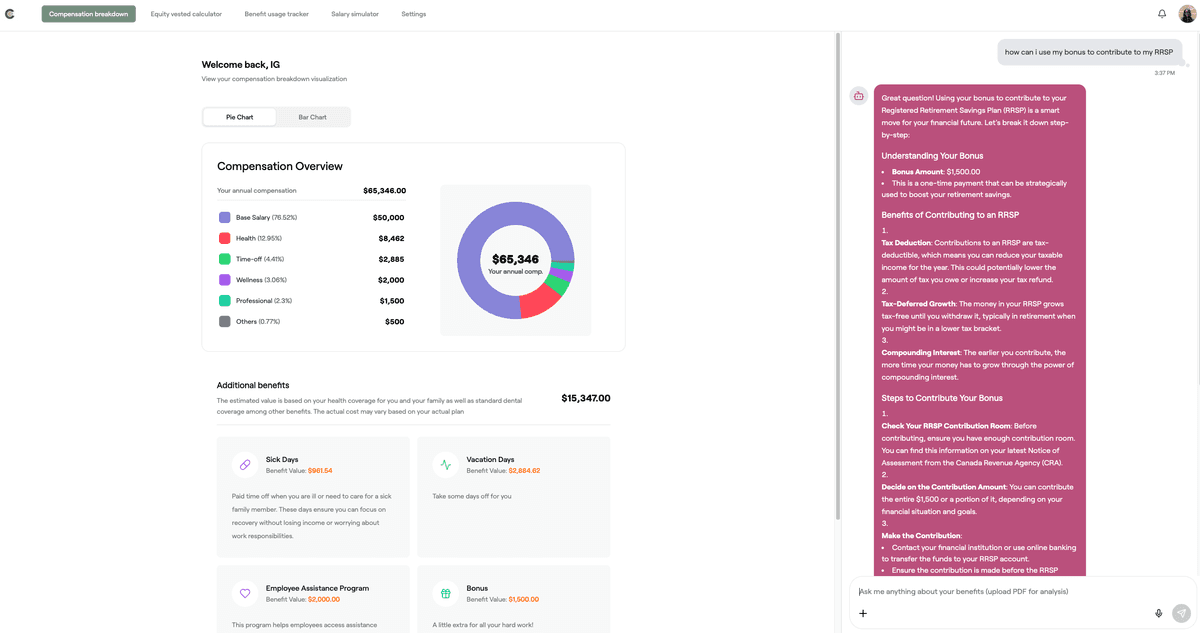The width and height of the screenshot is (1200, 633).
Task: Click the Sick Days pencil icon
Action: (x=244, y=464)
